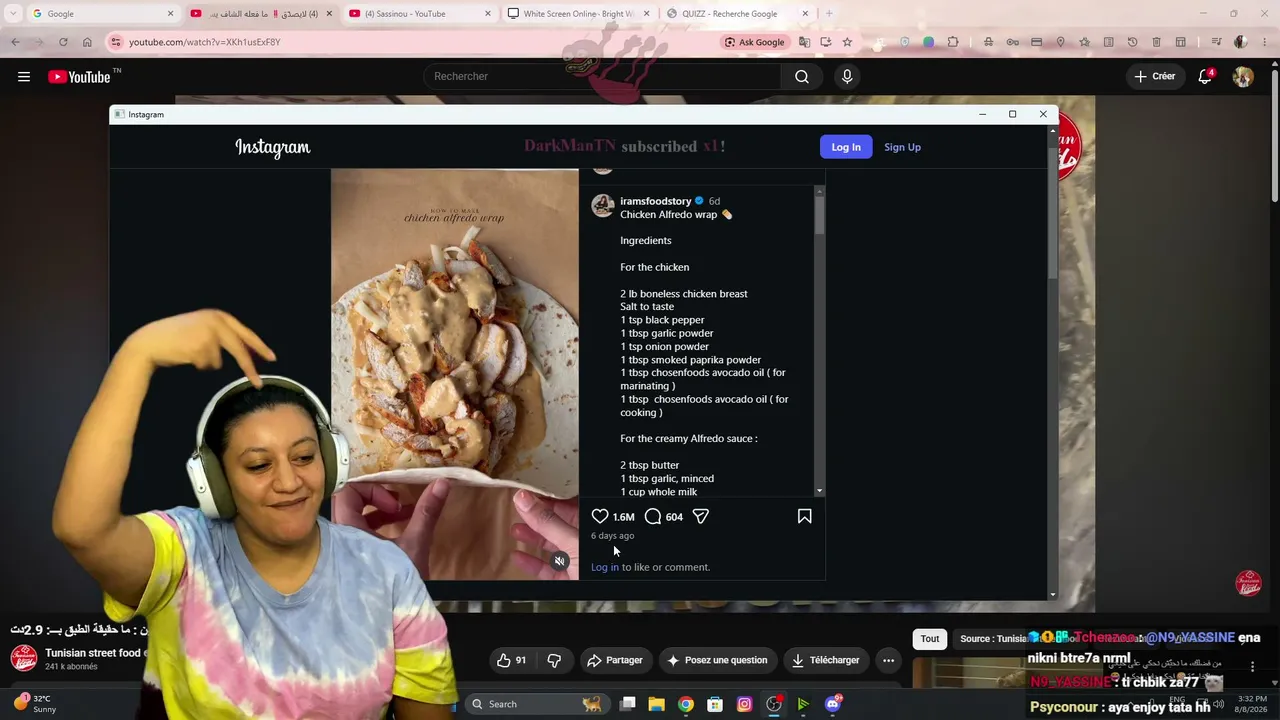Close the Sassinou - YouTube tab
The image size is (1280, 720).
(488, 14)
